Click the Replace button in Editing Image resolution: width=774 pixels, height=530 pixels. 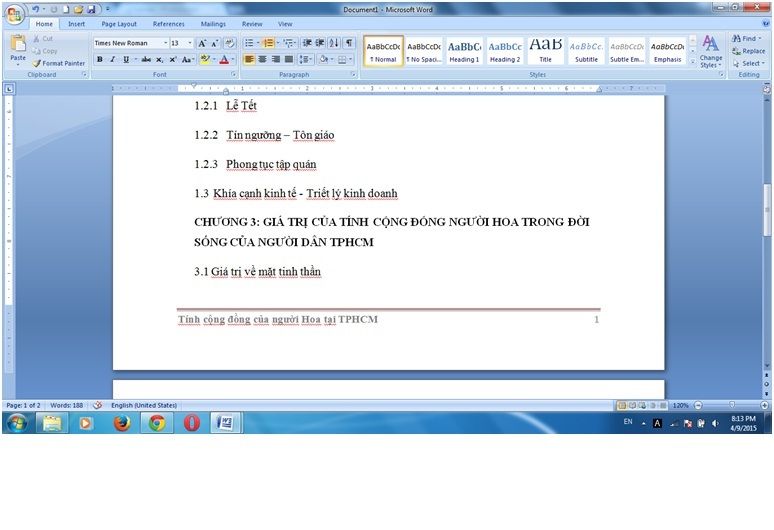(748, 51)
